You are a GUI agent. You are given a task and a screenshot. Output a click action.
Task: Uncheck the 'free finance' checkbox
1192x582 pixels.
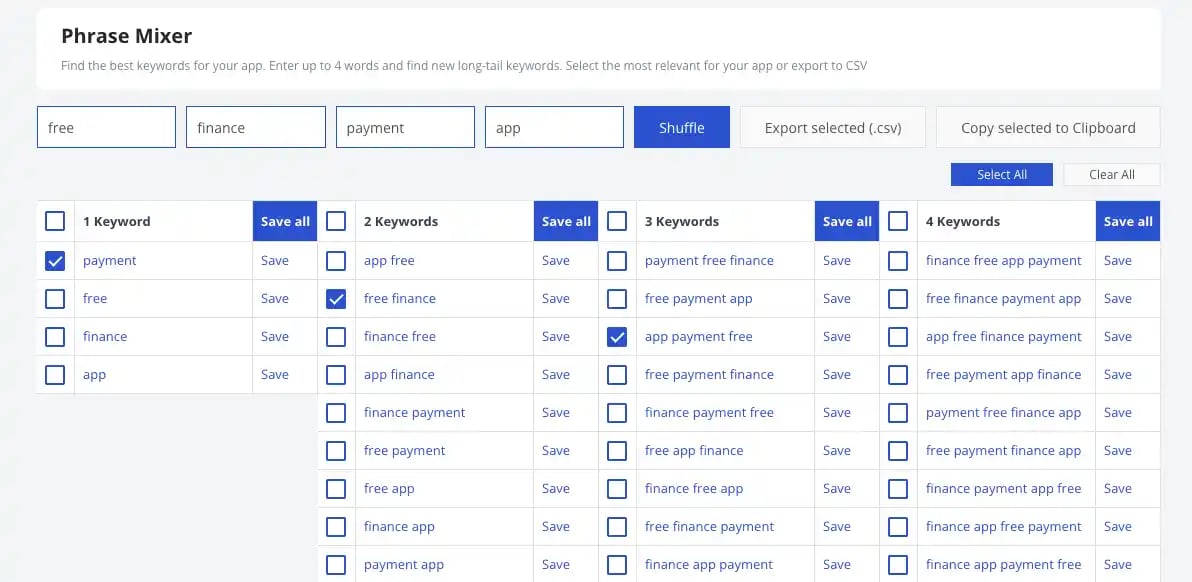tap(336, 299)
